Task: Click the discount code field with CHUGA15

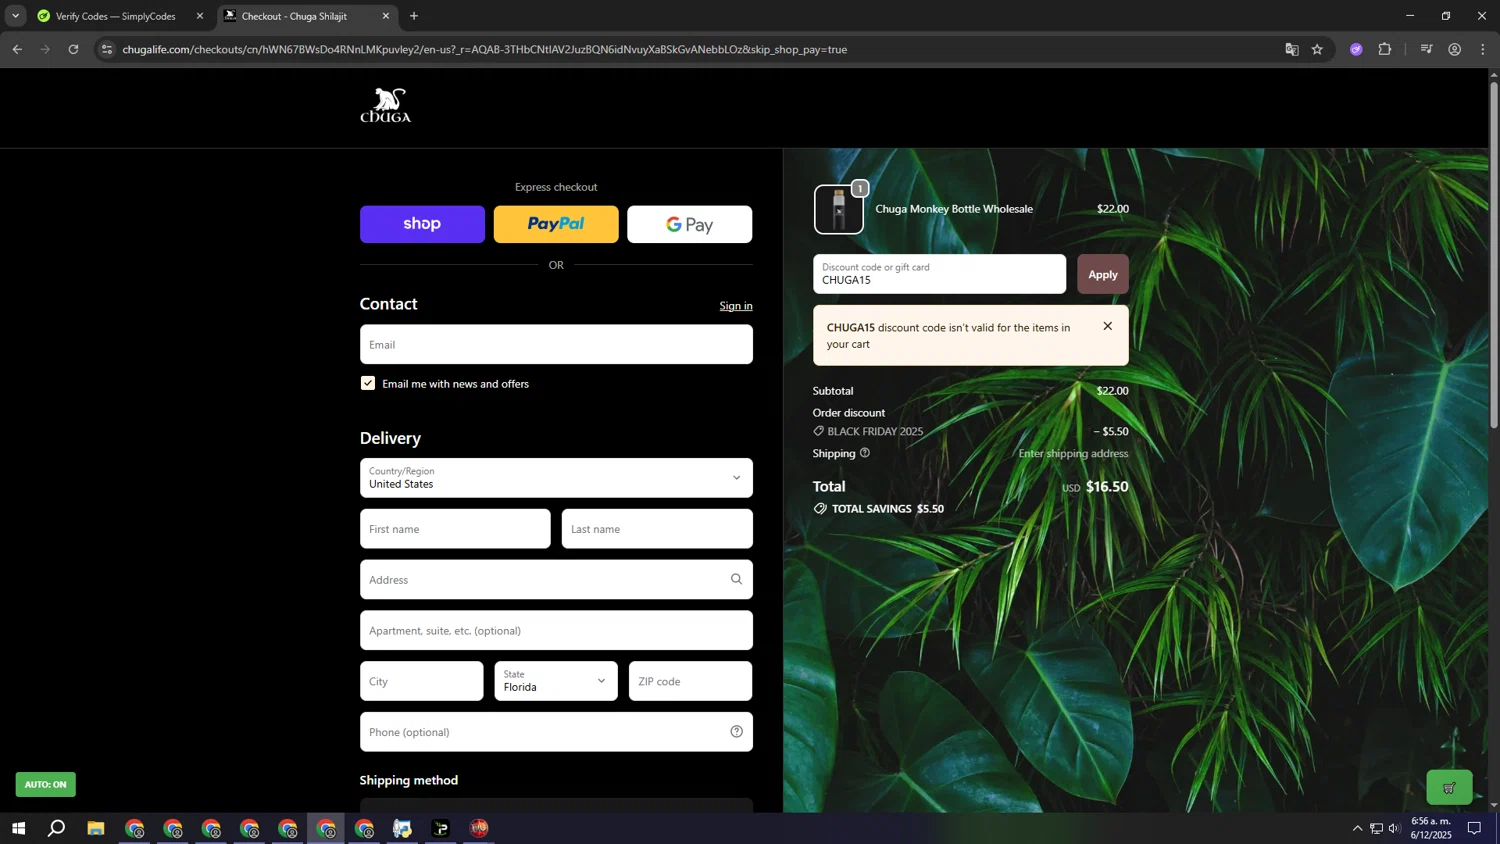Action: [x=940, y=274]
